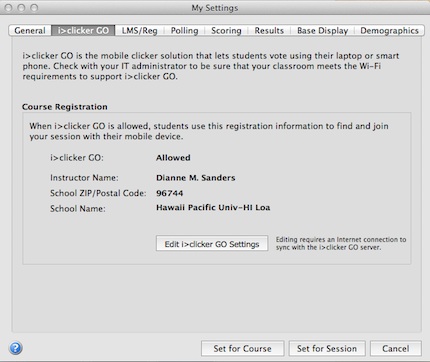Open the LMS/Reg tab
430x362 pixels.
coord(139,30)
